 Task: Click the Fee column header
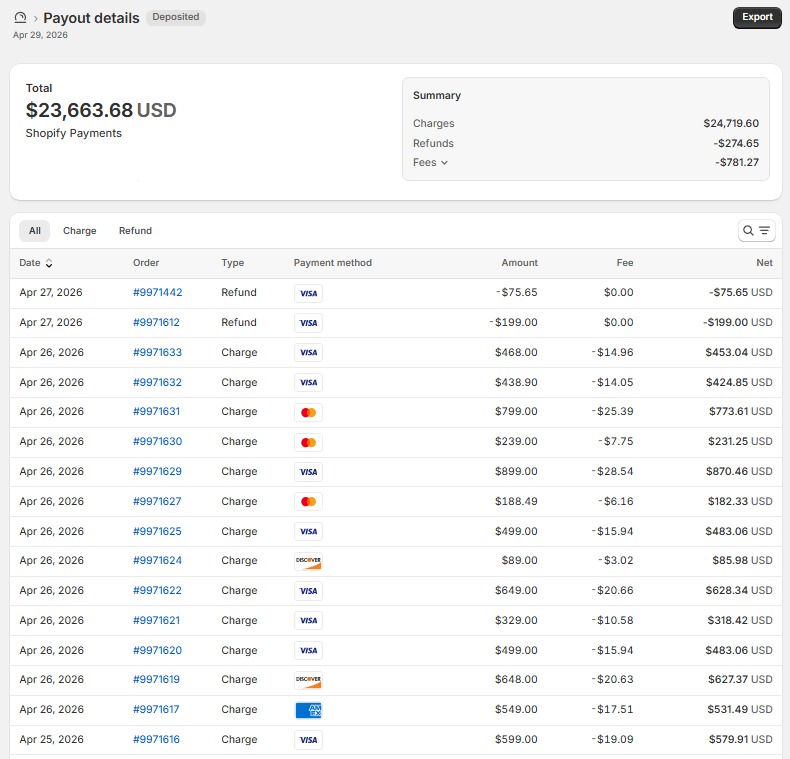[x=625, y=263]
